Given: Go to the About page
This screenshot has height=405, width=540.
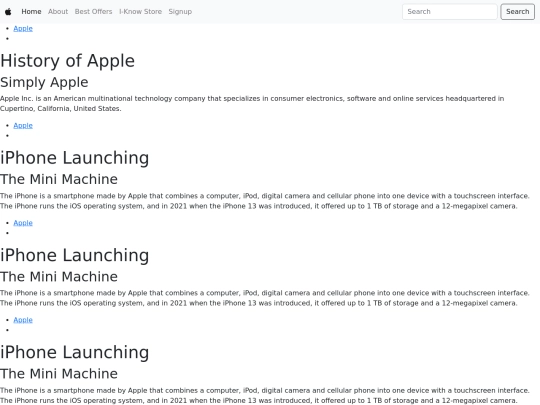Looking at the screenshot, I should pos(58,12).
